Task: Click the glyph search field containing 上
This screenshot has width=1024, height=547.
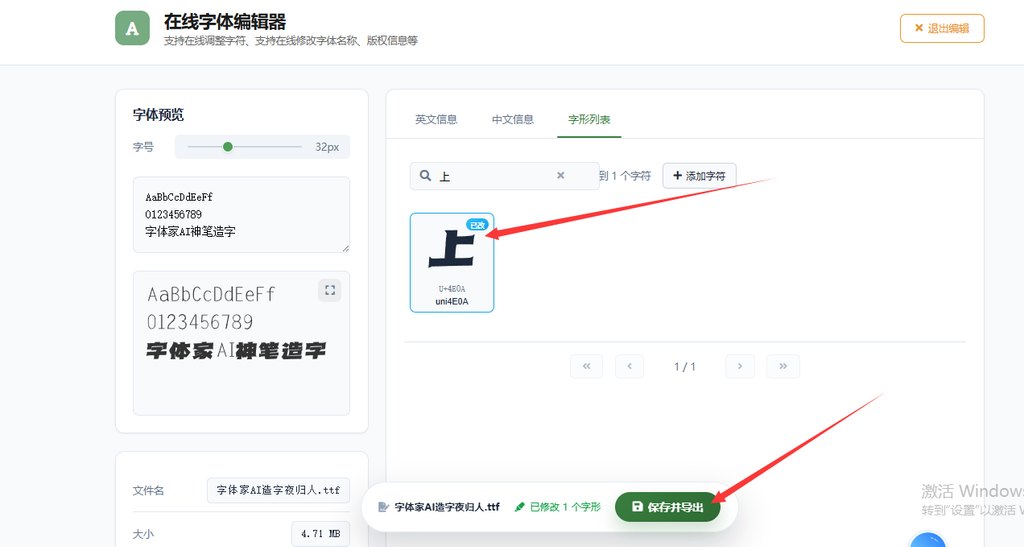Action: pos(504,176)
